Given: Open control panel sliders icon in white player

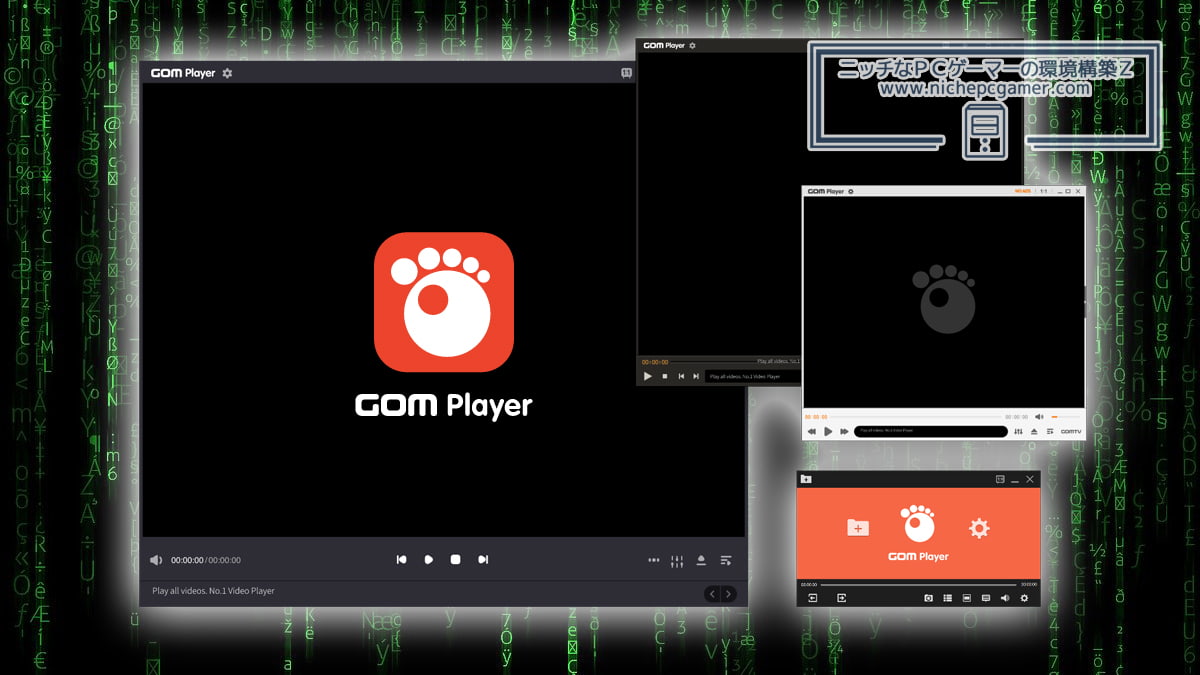Looking at the screenshot, I should 1019,432.
